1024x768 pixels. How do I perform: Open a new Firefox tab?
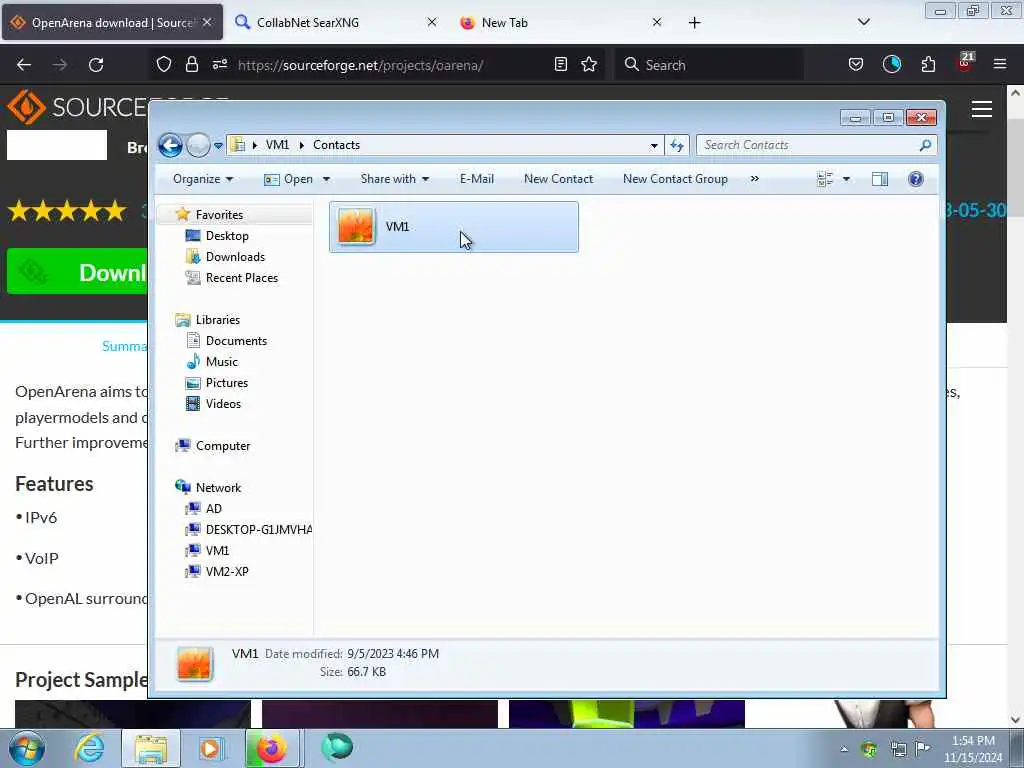tap(694, 23)
